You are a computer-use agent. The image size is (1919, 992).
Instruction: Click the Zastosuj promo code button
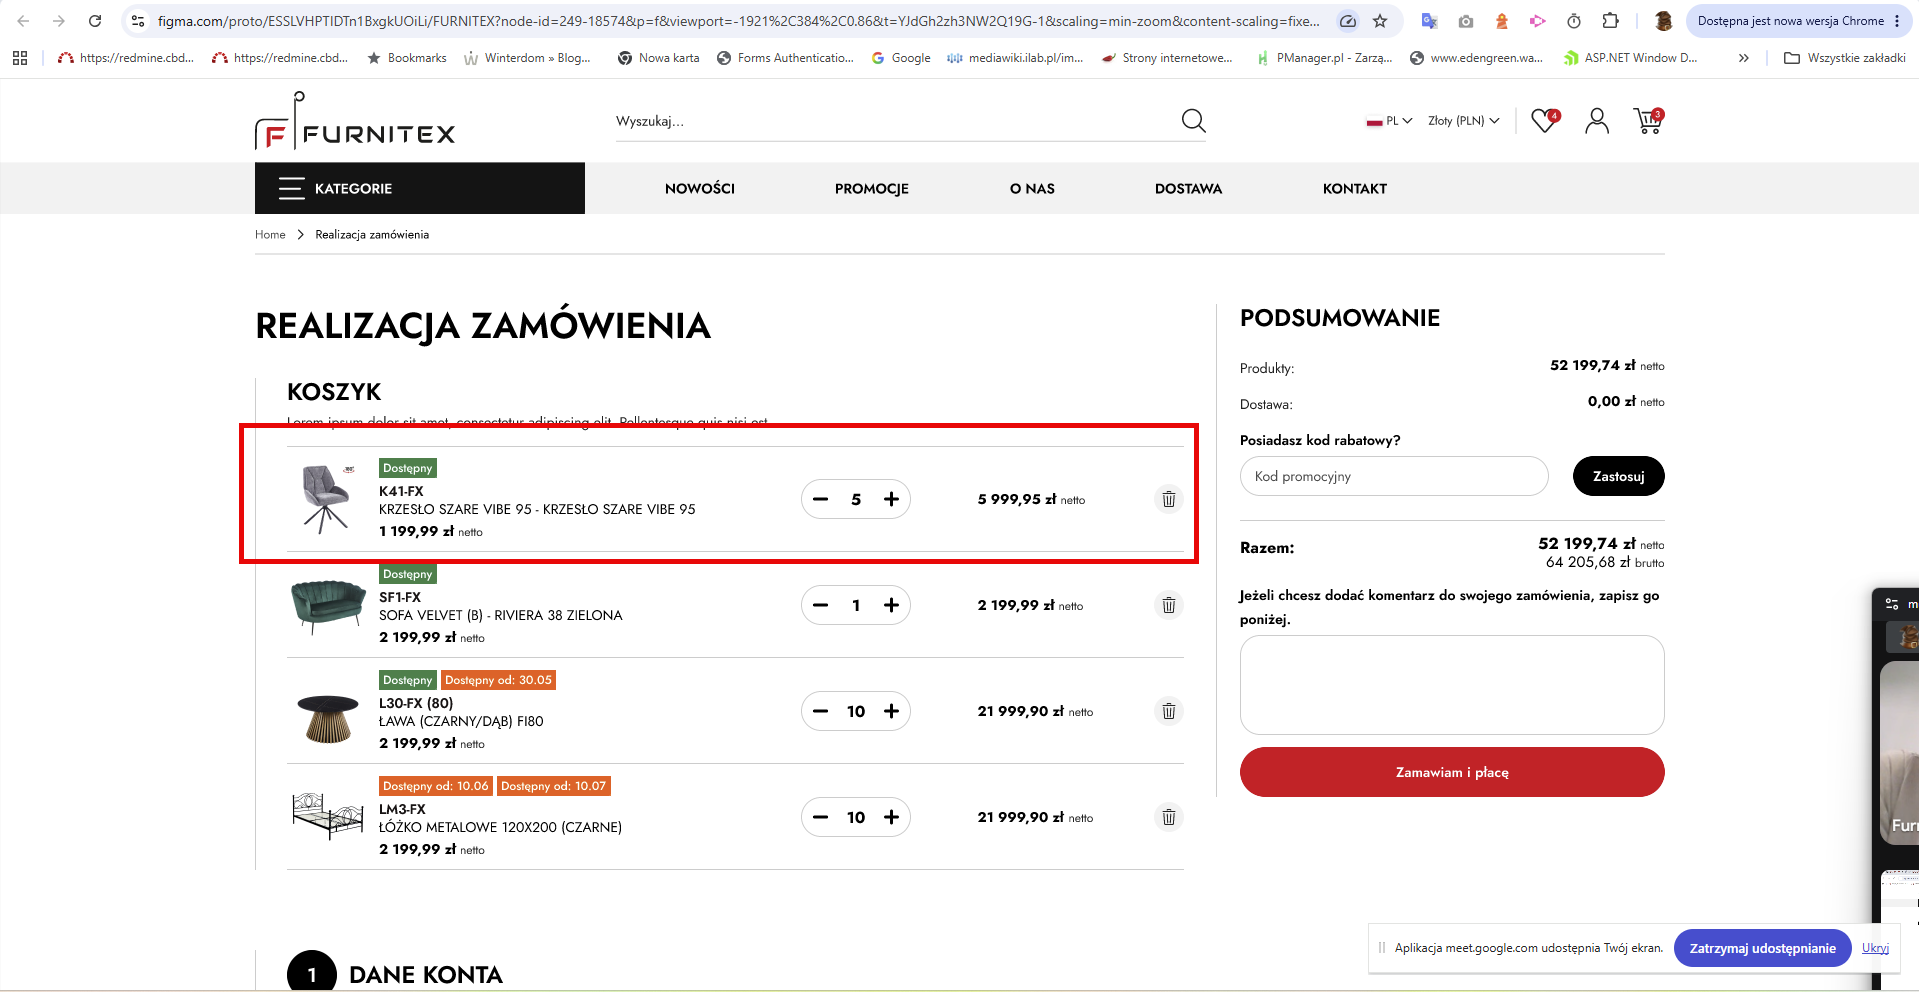pos(1618,476)
